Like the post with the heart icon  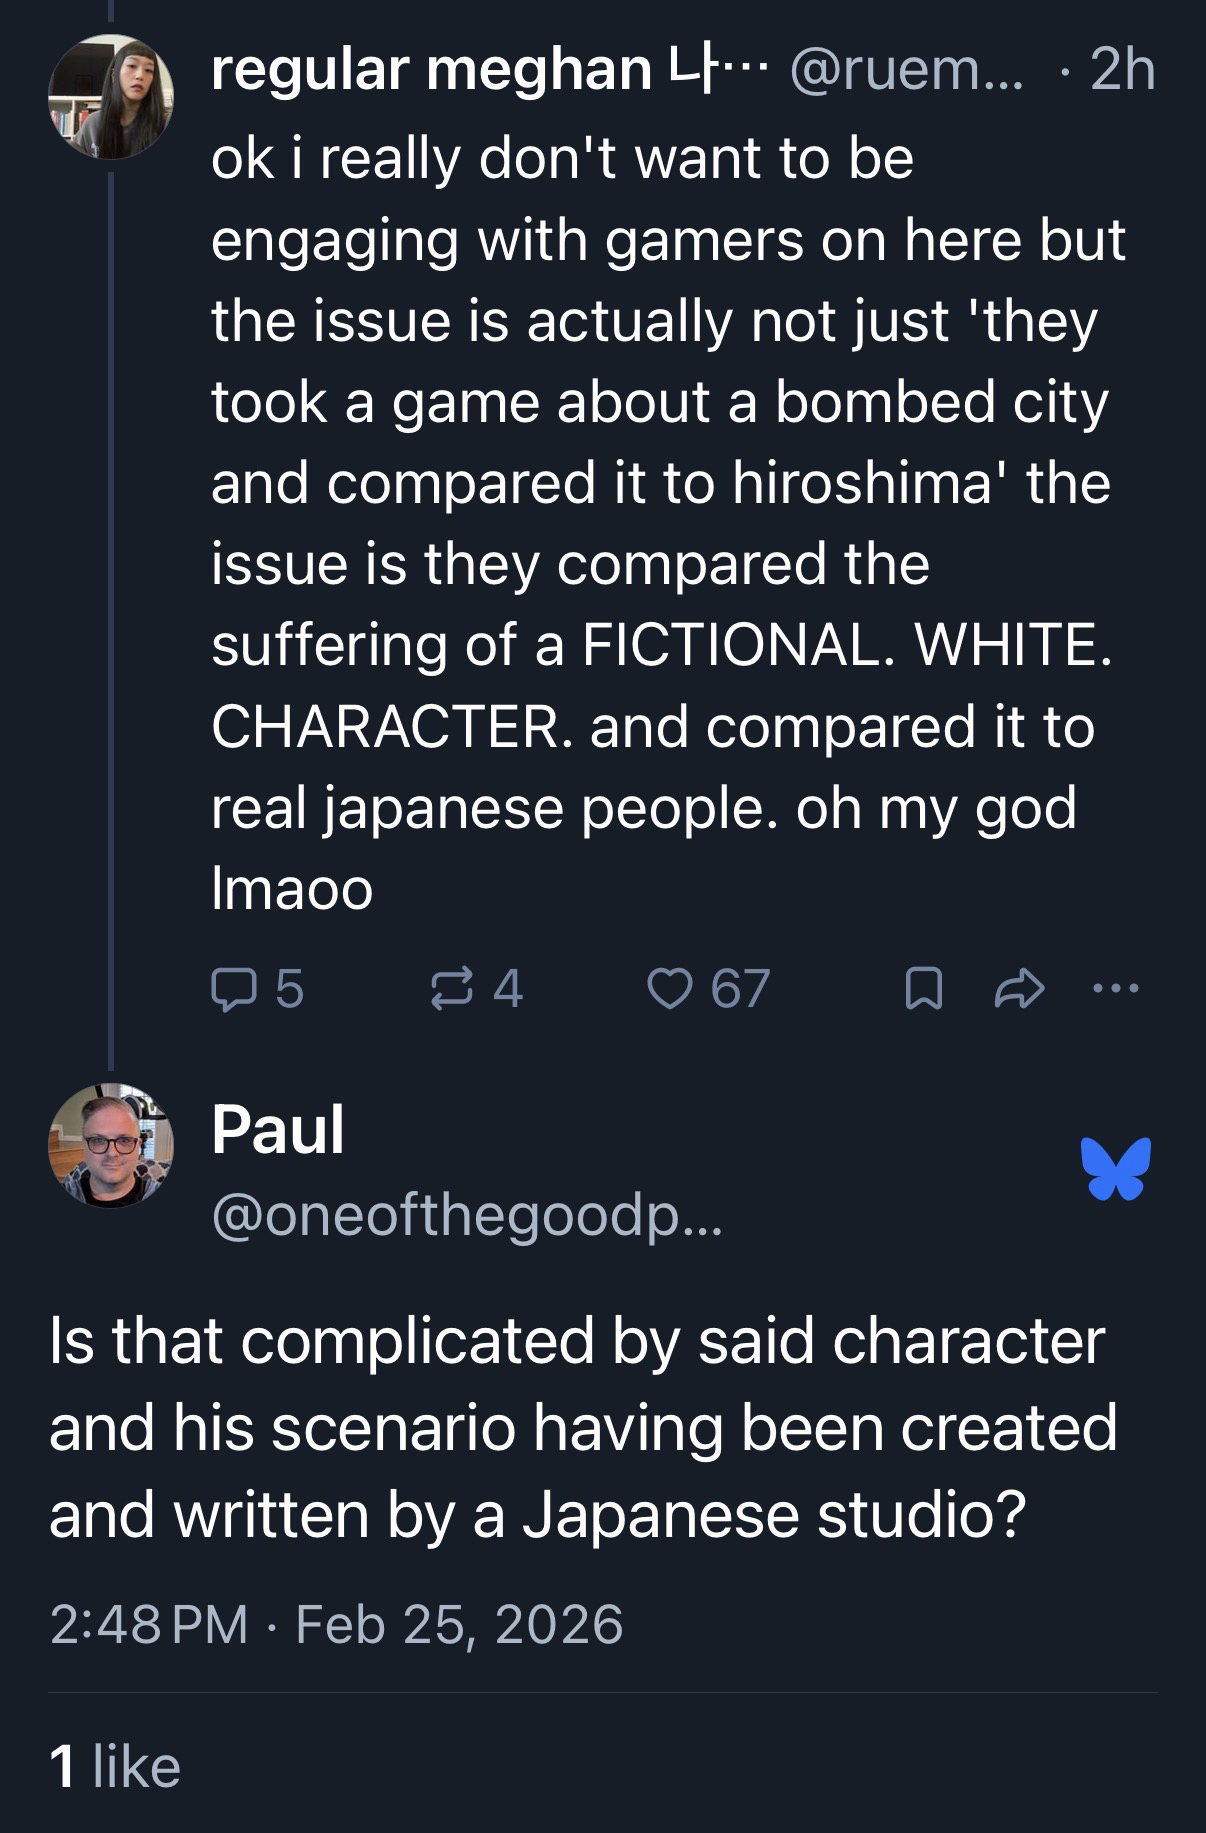[x=667, y=990]
